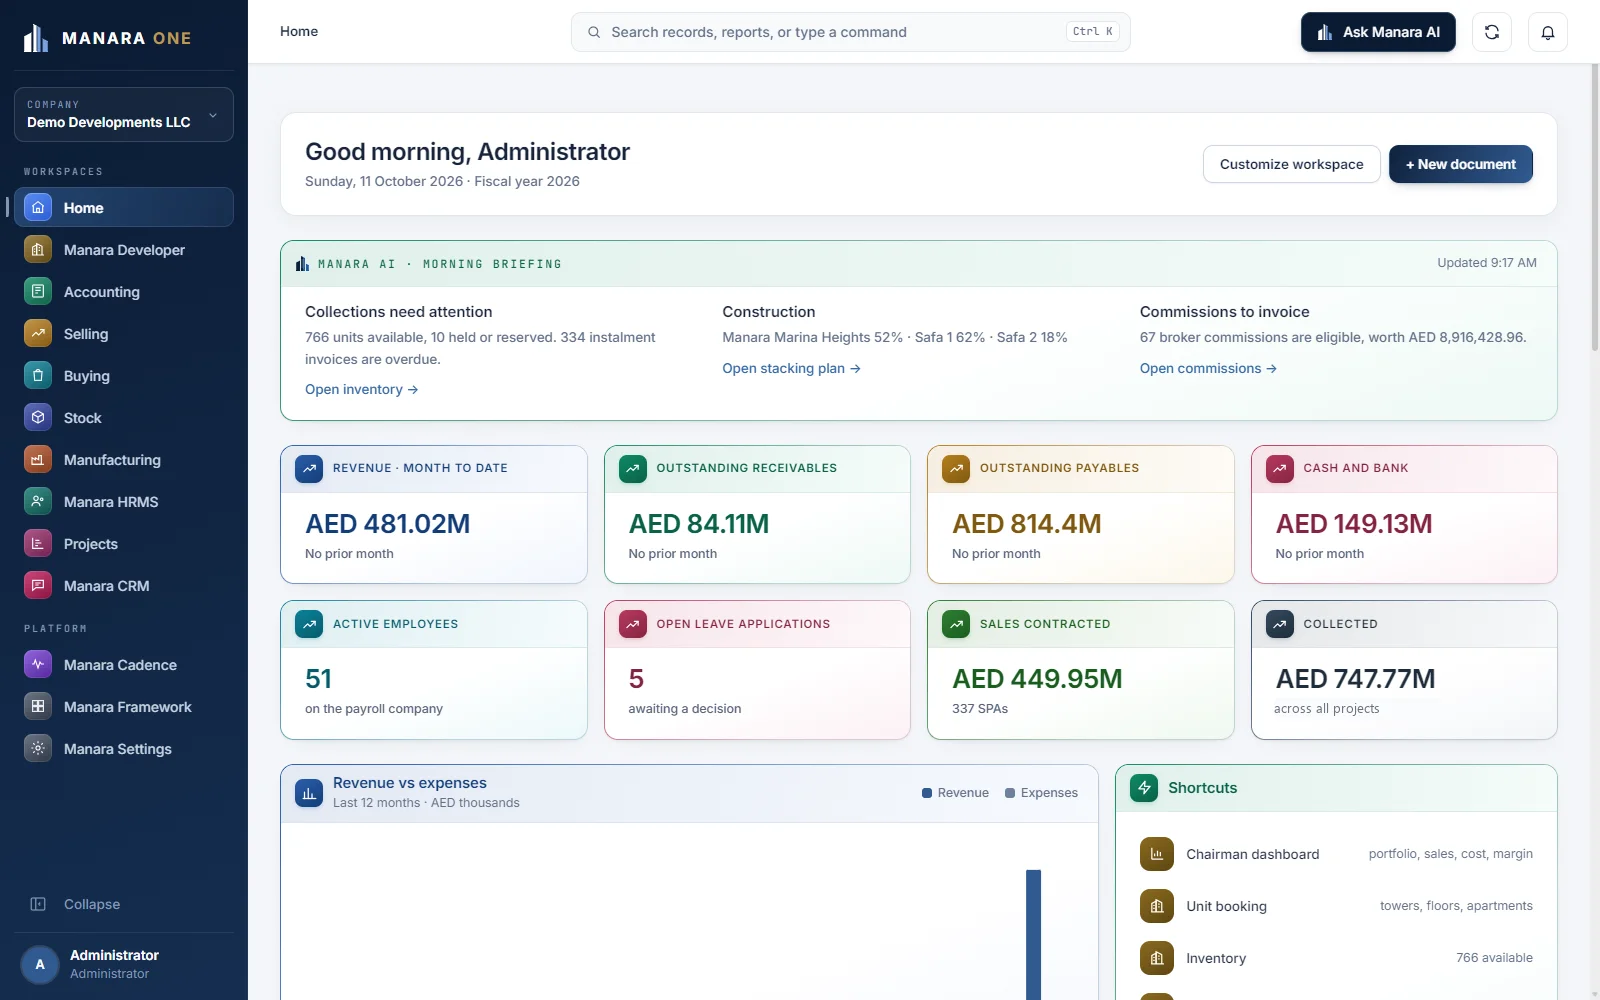1600x1000 pixels.
Task: Open the Accounting workspace label
Action: (102, 292)
